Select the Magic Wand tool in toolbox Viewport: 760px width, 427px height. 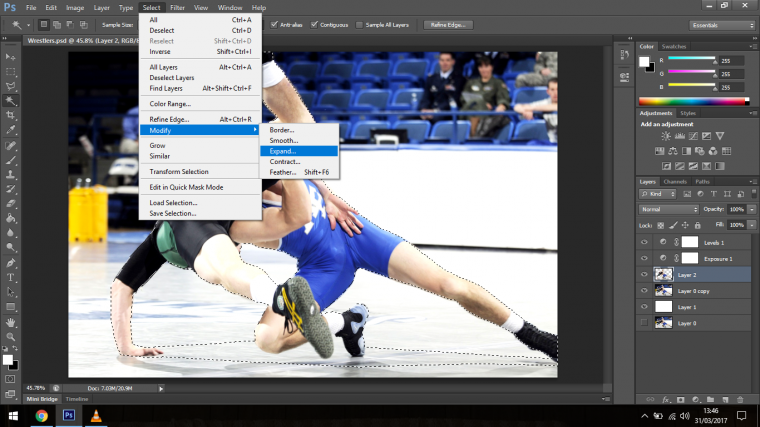(11, 101)
